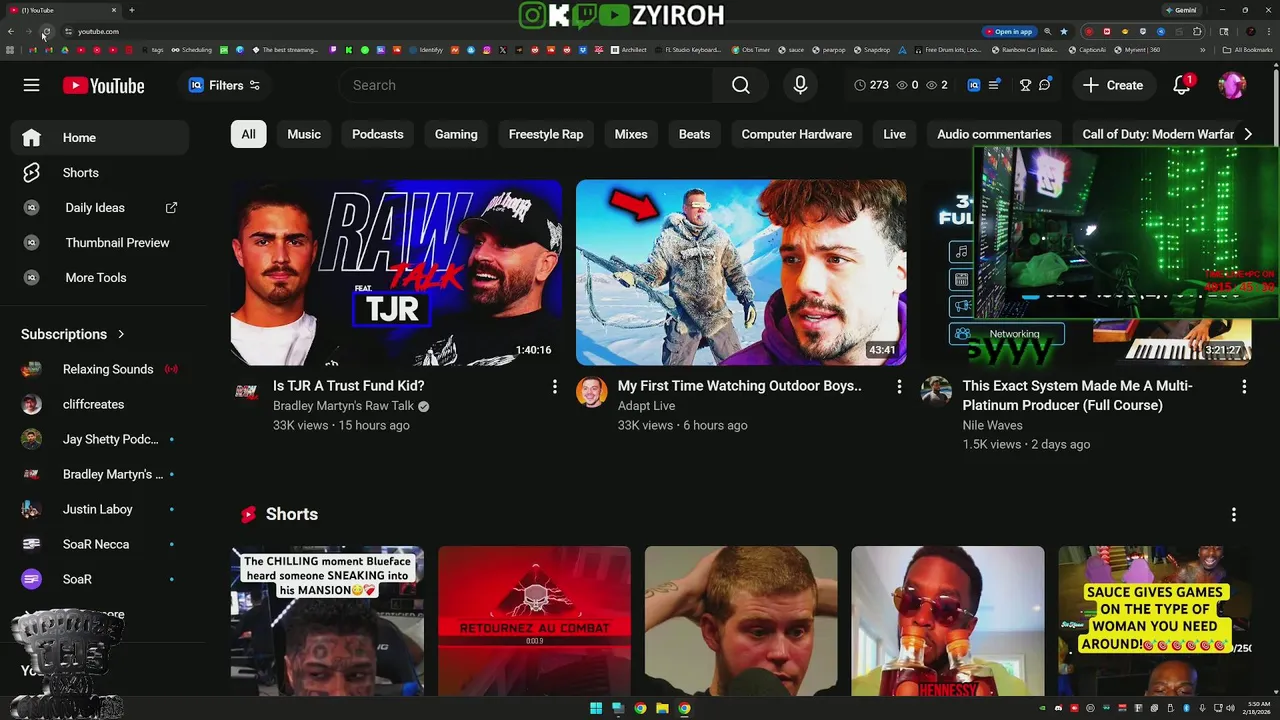Select the Live filter chip

click(x=894, y=134)
